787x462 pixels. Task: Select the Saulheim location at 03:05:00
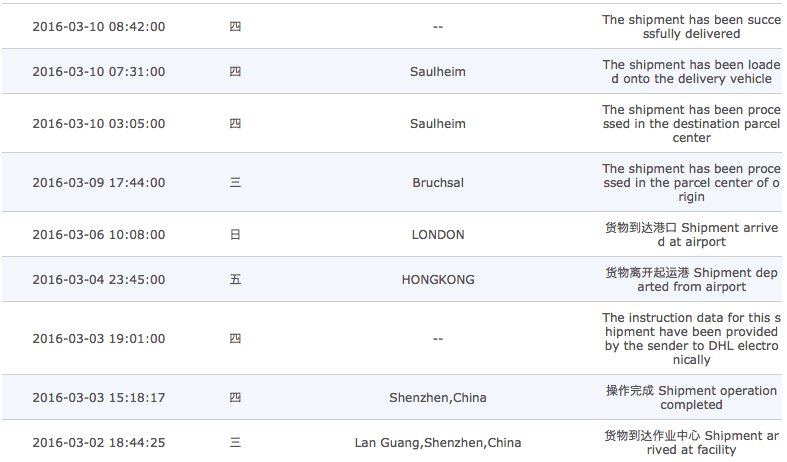[438, 124]
